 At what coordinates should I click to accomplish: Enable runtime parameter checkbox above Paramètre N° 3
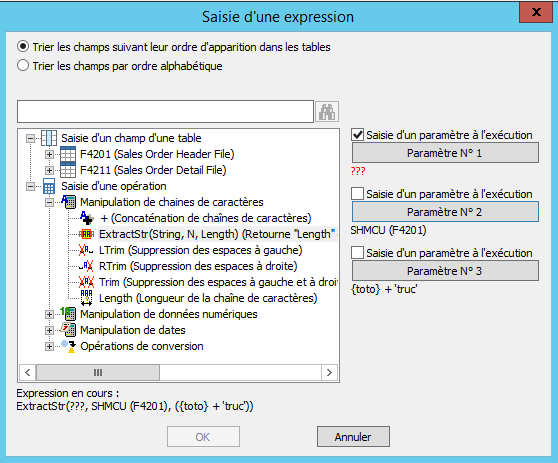pyautogui.click(x=357, y=253)
